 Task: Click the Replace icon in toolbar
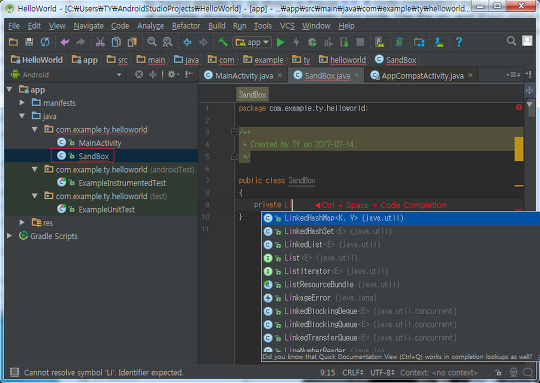(167, 42)
